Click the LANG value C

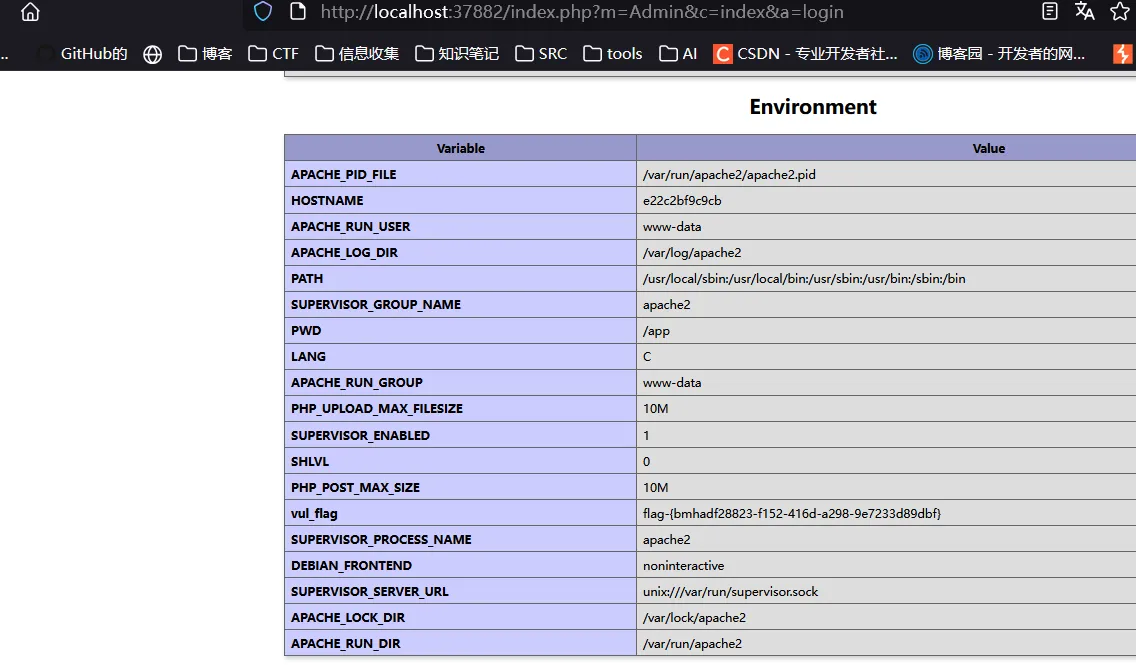[647, 356]
